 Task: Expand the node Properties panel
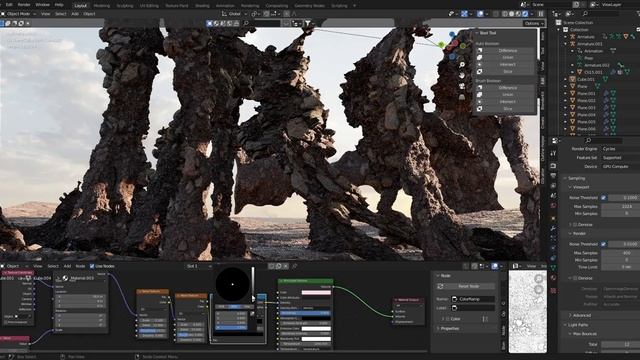[438, 328]
